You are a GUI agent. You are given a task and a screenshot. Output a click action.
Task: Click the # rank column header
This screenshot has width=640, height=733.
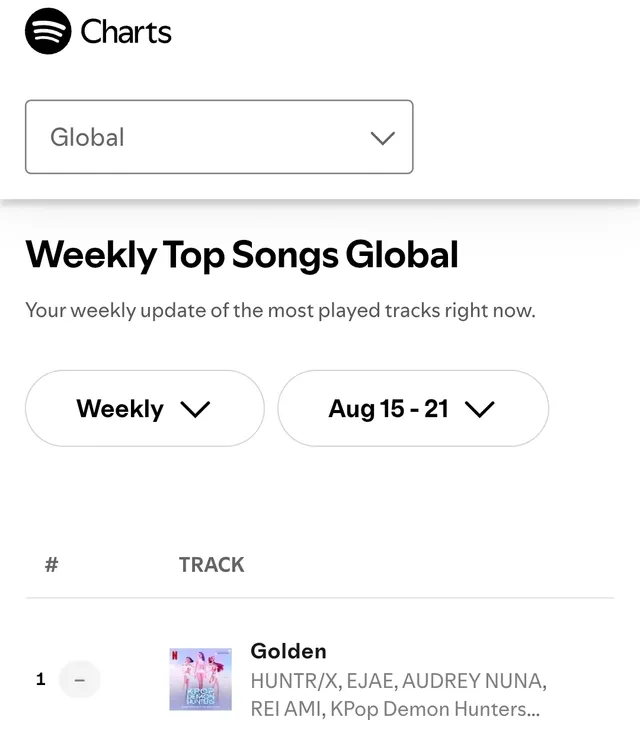pos(52,565)
